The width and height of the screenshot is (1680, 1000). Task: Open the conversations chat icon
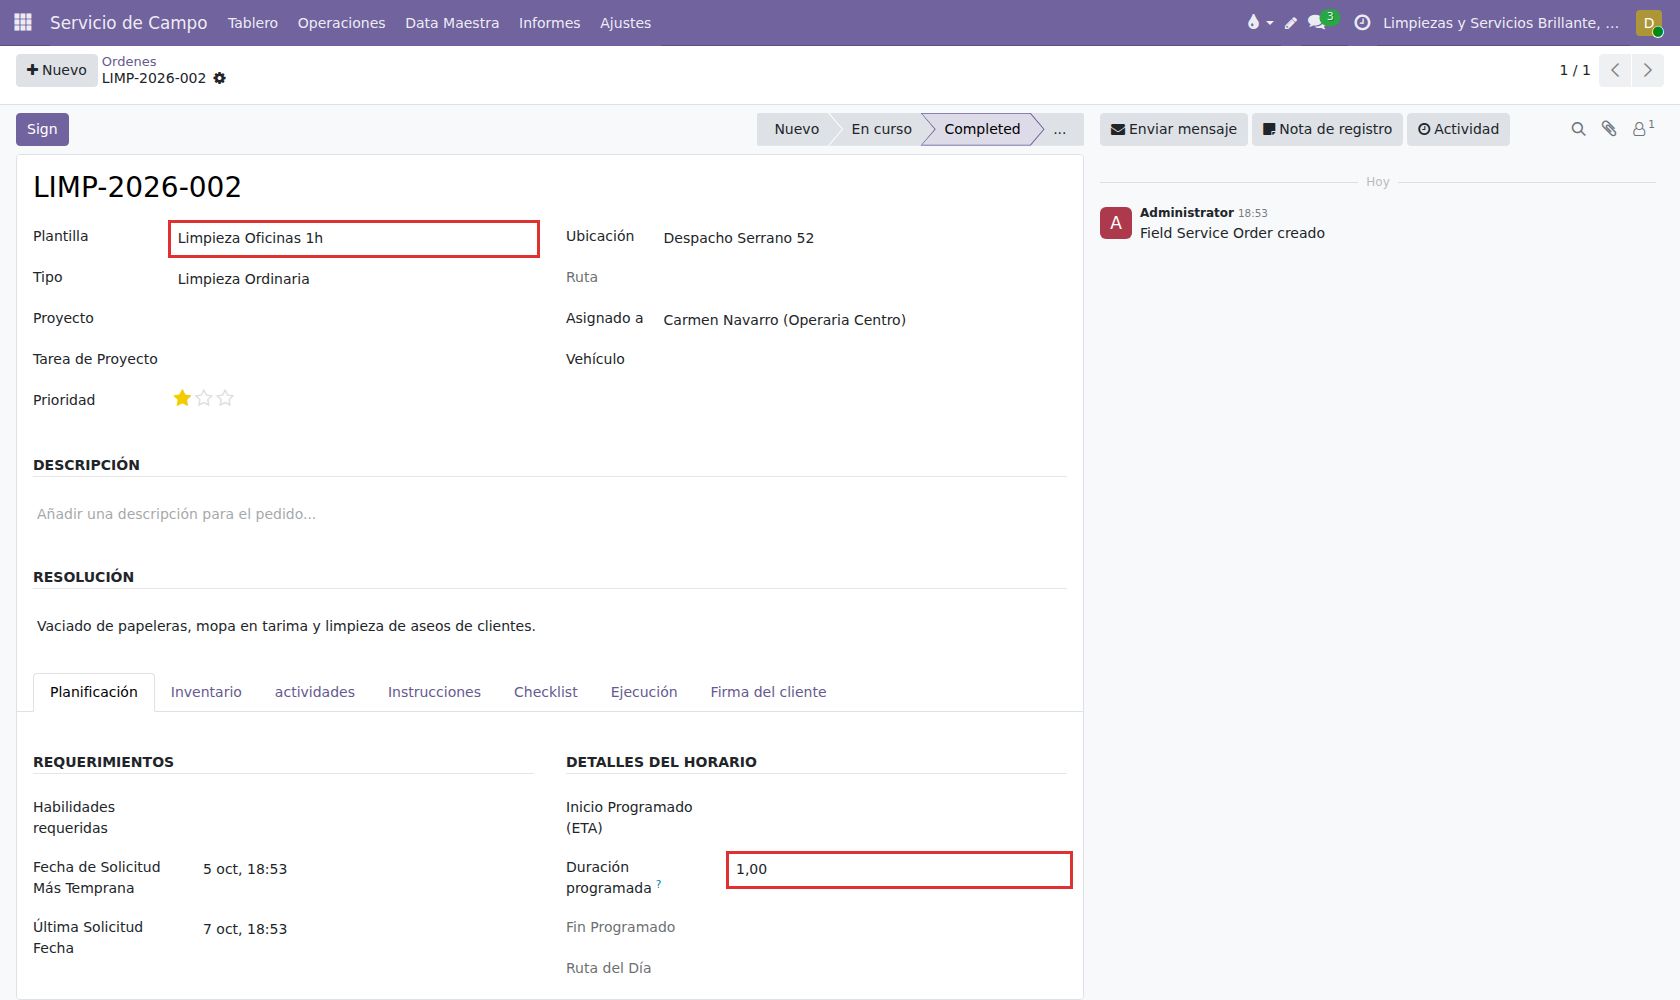1318,22
